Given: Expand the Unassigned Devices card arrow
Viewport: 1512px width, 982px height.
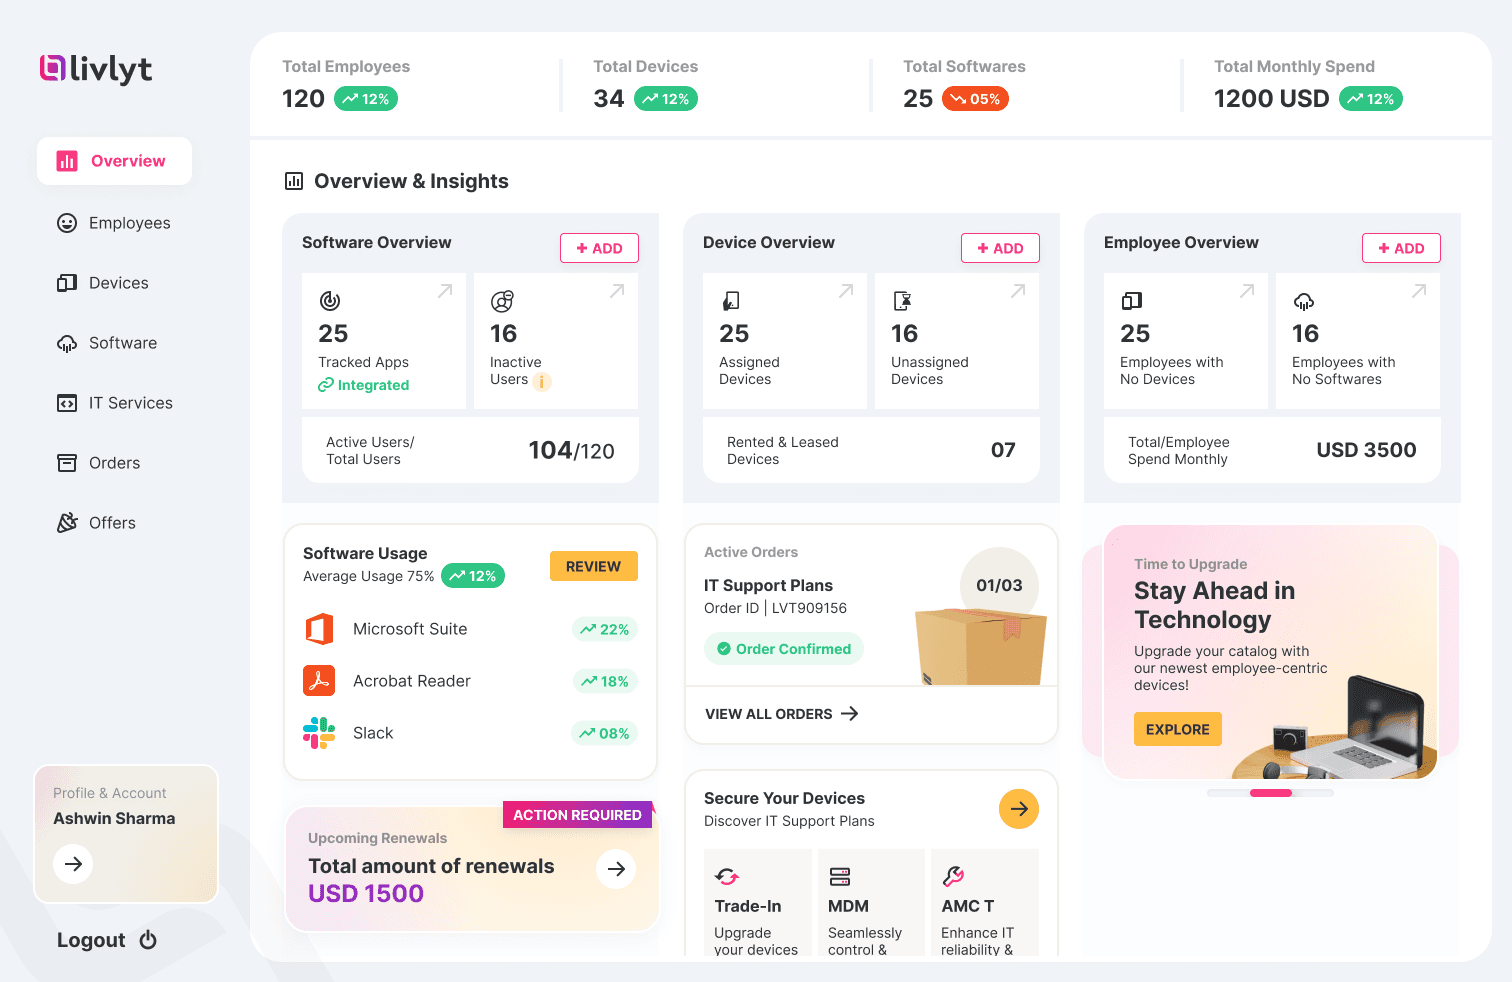Looking at the screenshot, I should 1018,291.
